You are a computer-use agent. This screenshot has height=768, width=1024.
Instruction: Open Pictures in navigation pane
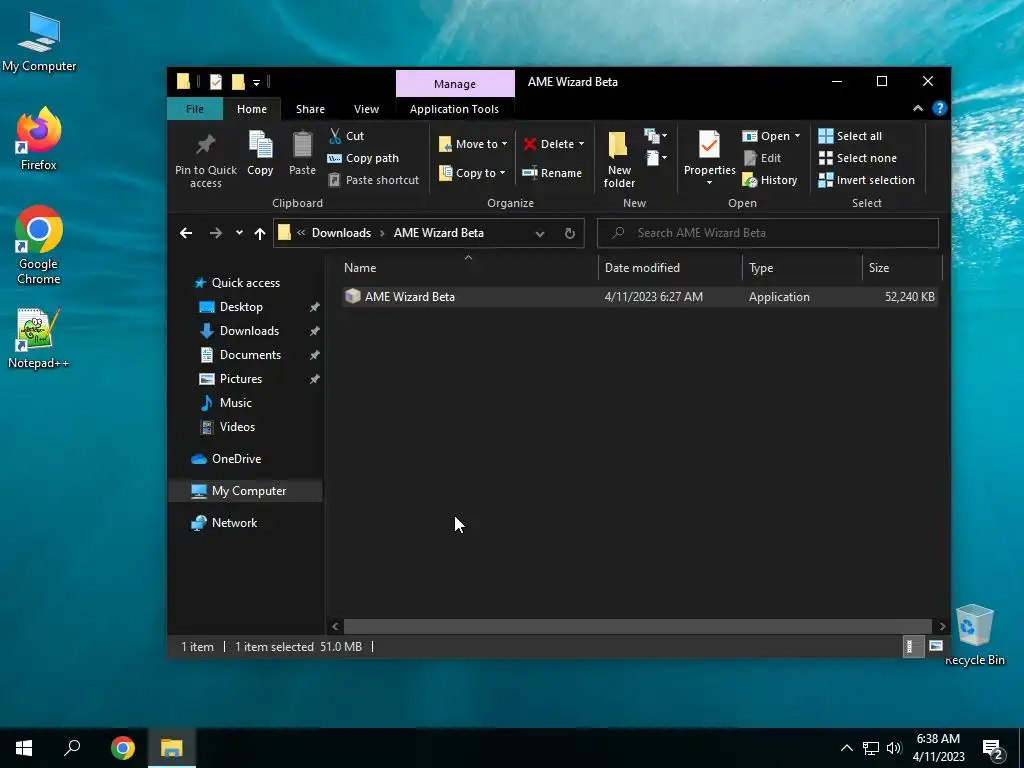click(x=240, y=379)
